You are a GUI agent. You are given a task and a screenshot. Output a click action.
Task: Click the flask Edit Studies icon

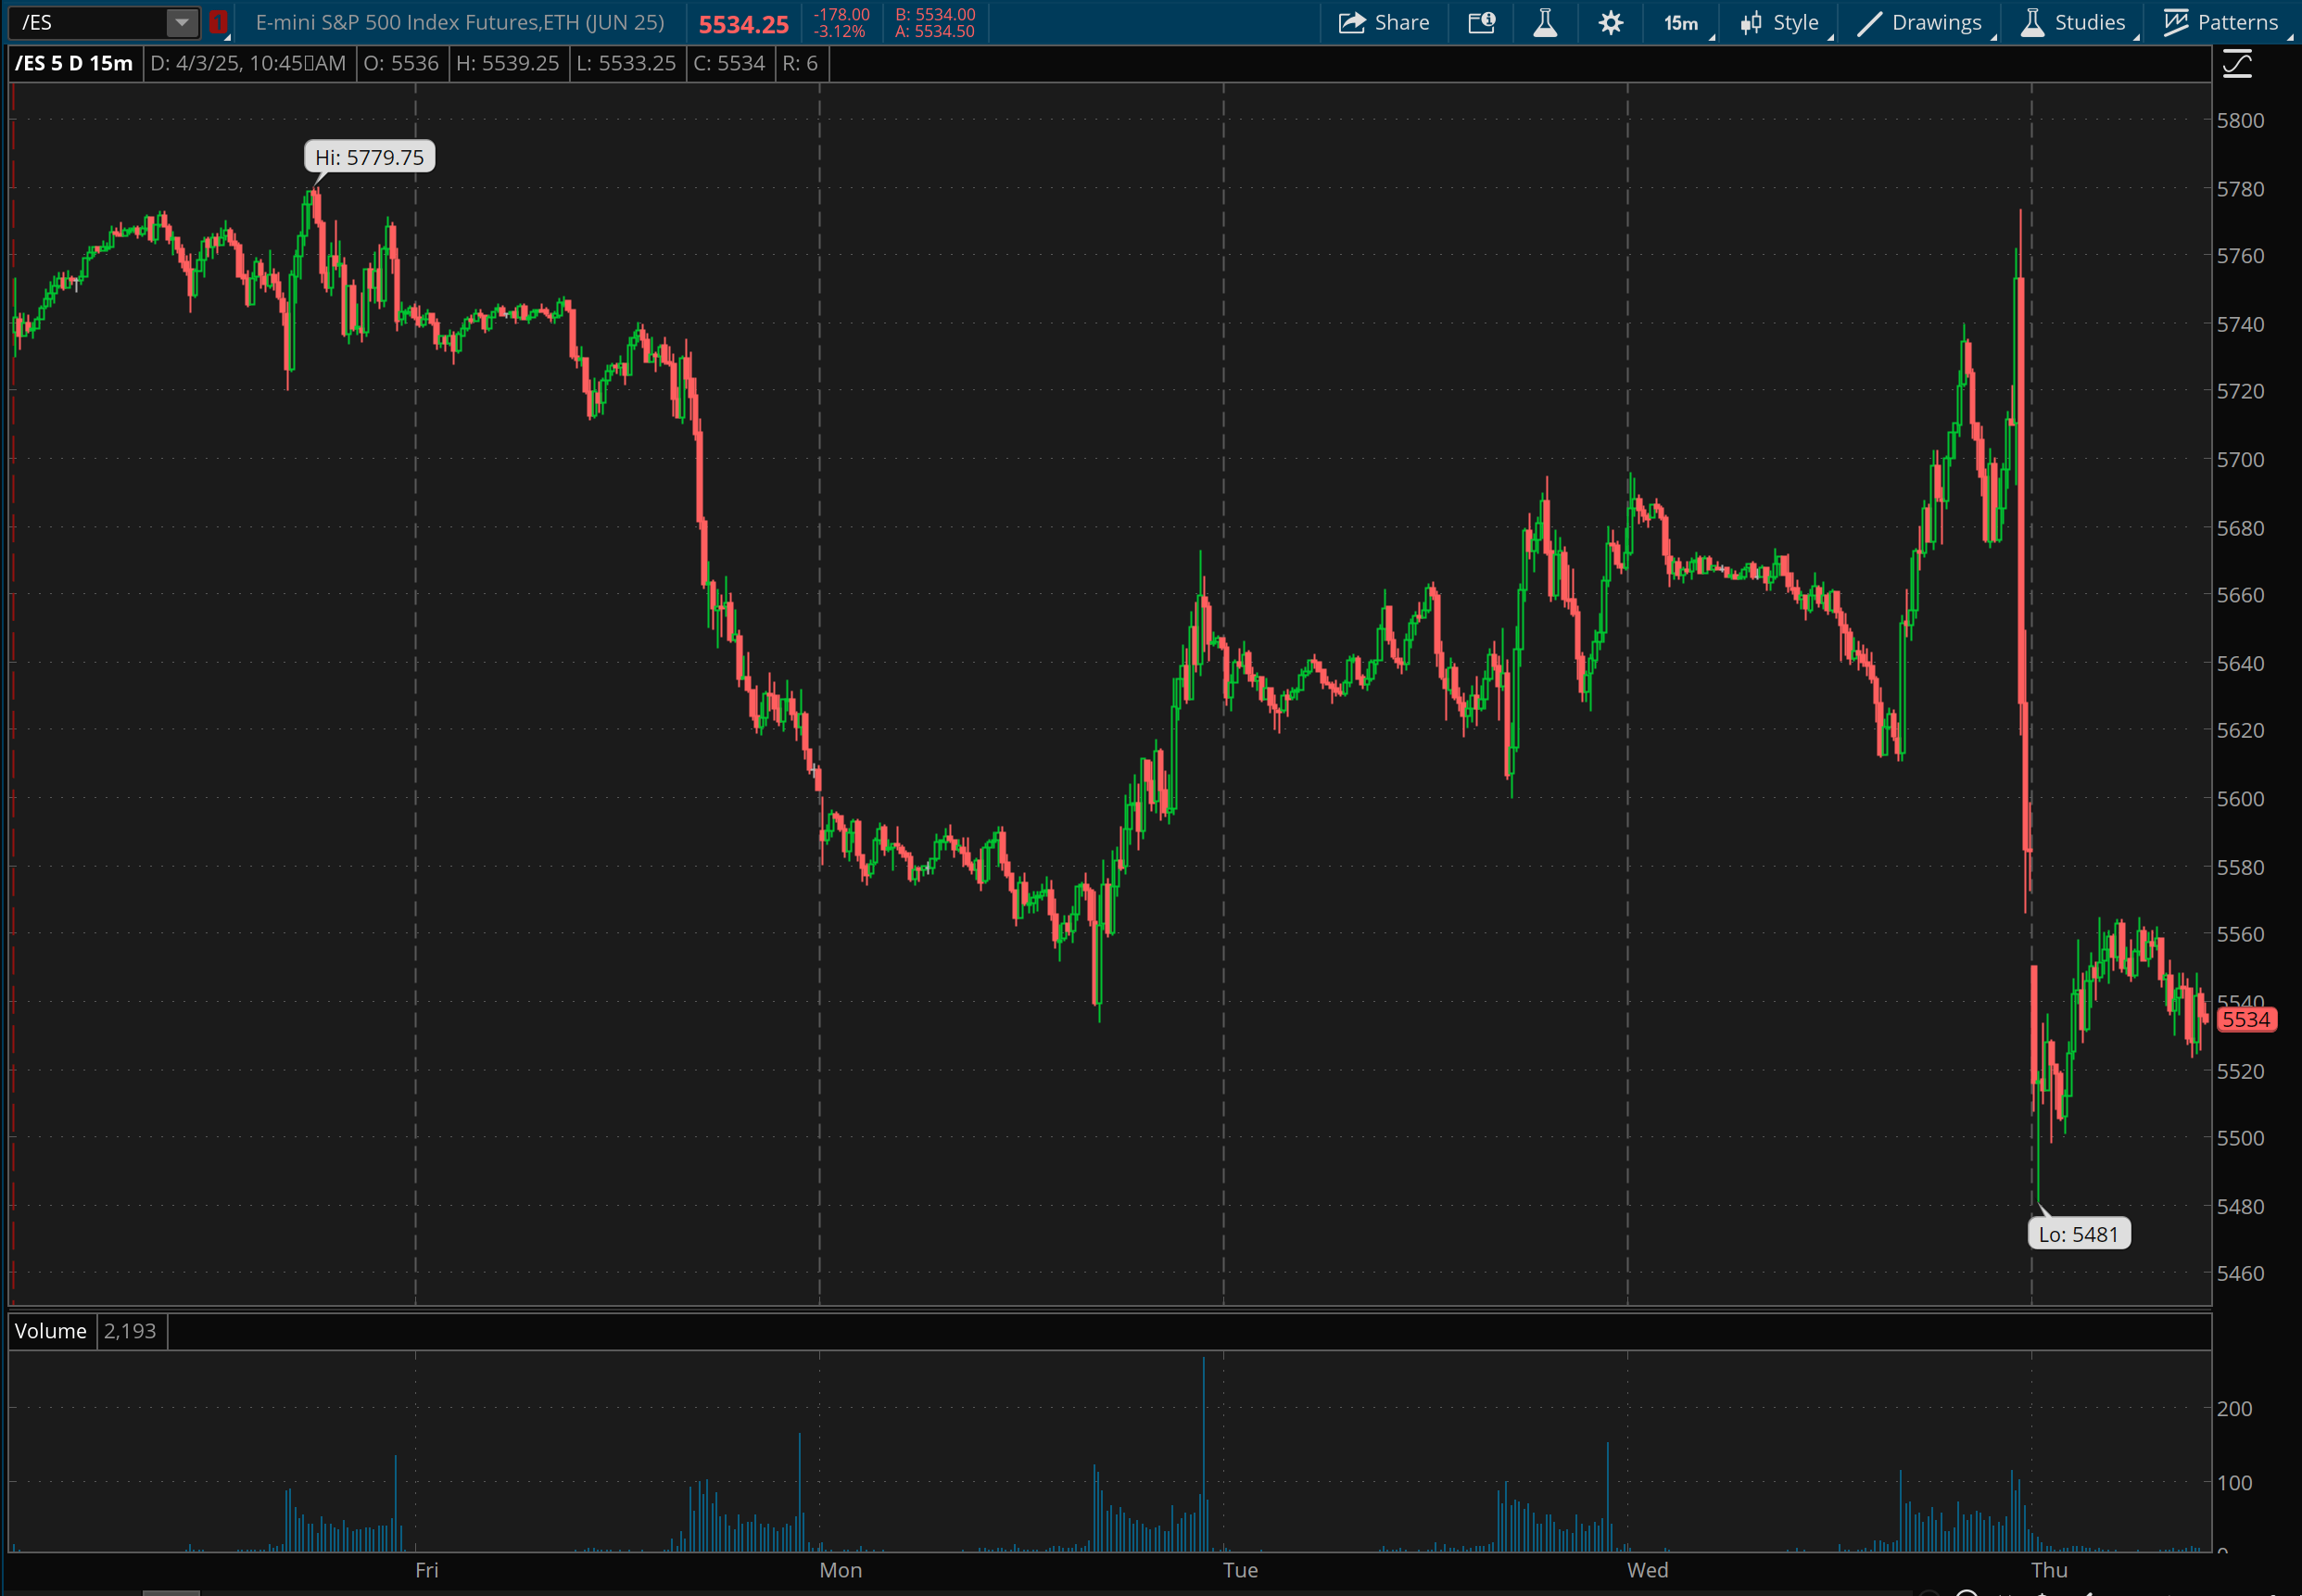pyautogui.click(x=1545, y=23)
